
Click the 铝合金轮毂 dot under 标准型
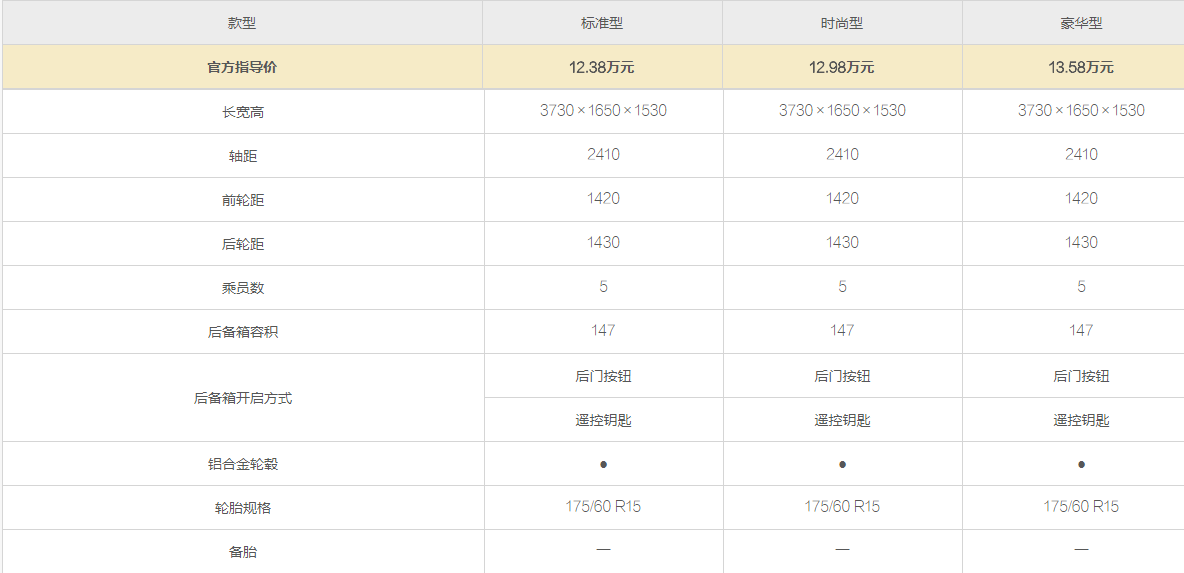[603, 464]
